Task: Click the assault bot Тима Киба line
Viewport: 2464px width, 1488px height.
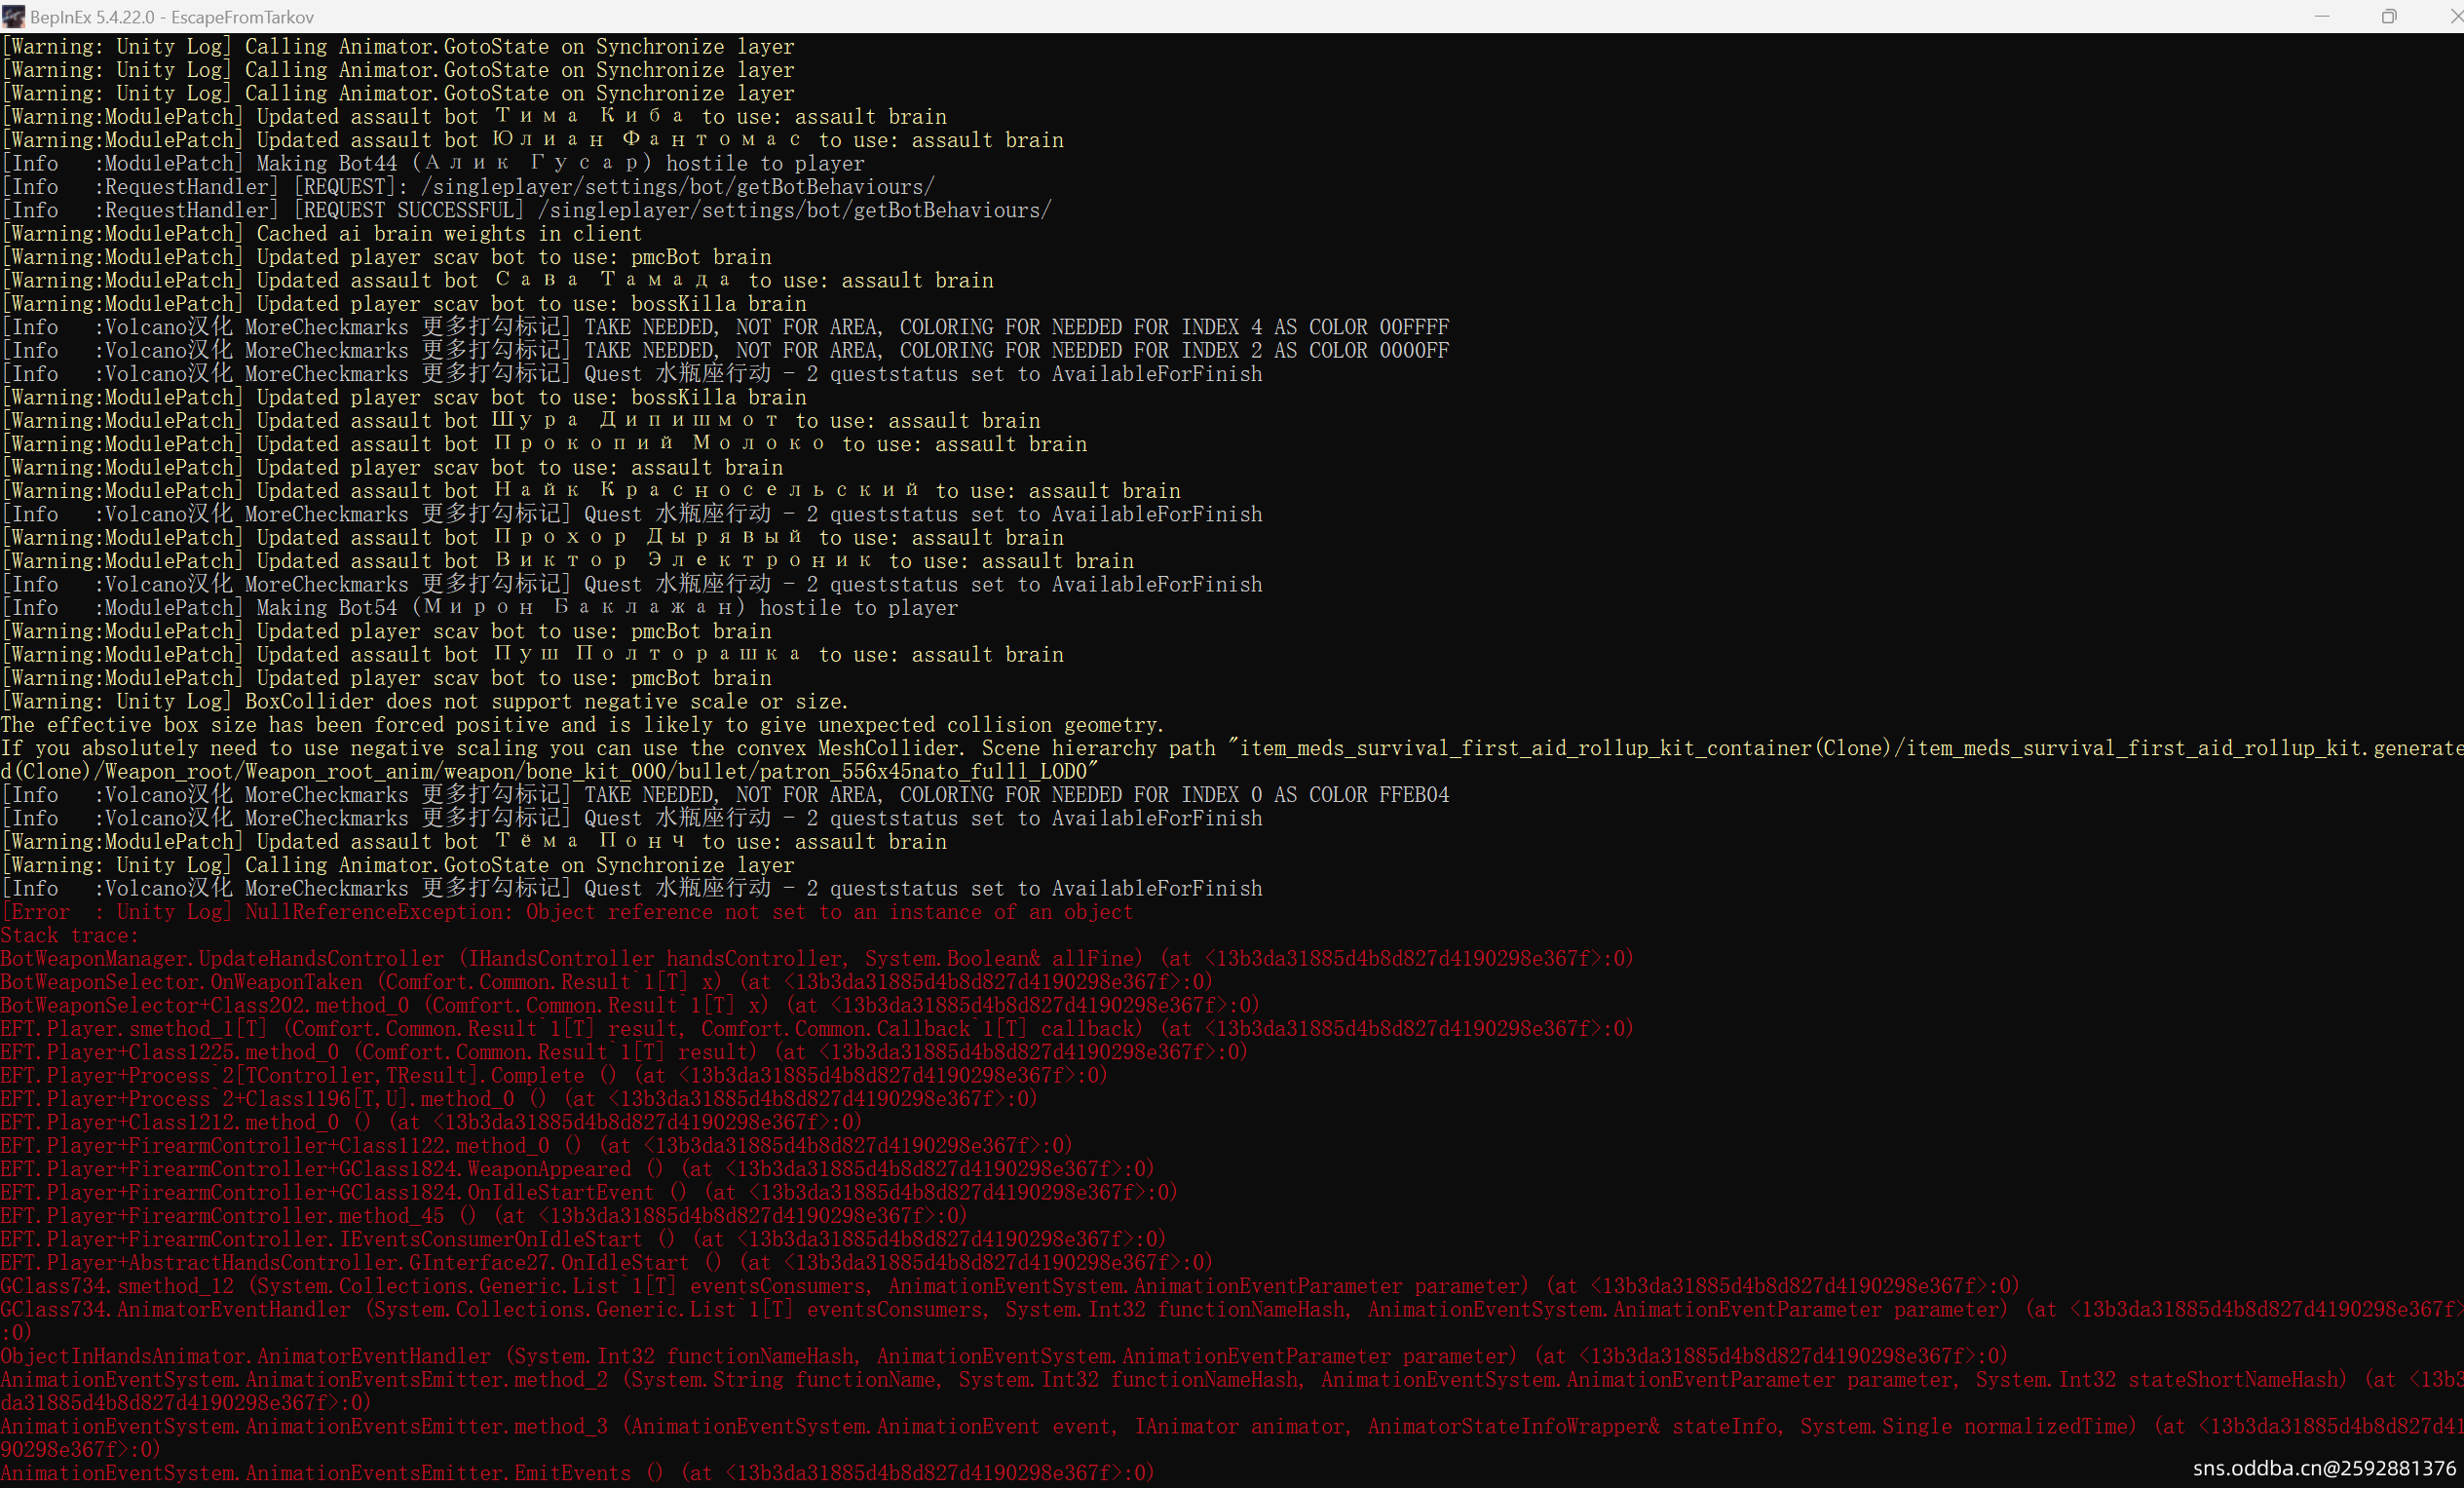Action: coord(473,116)
